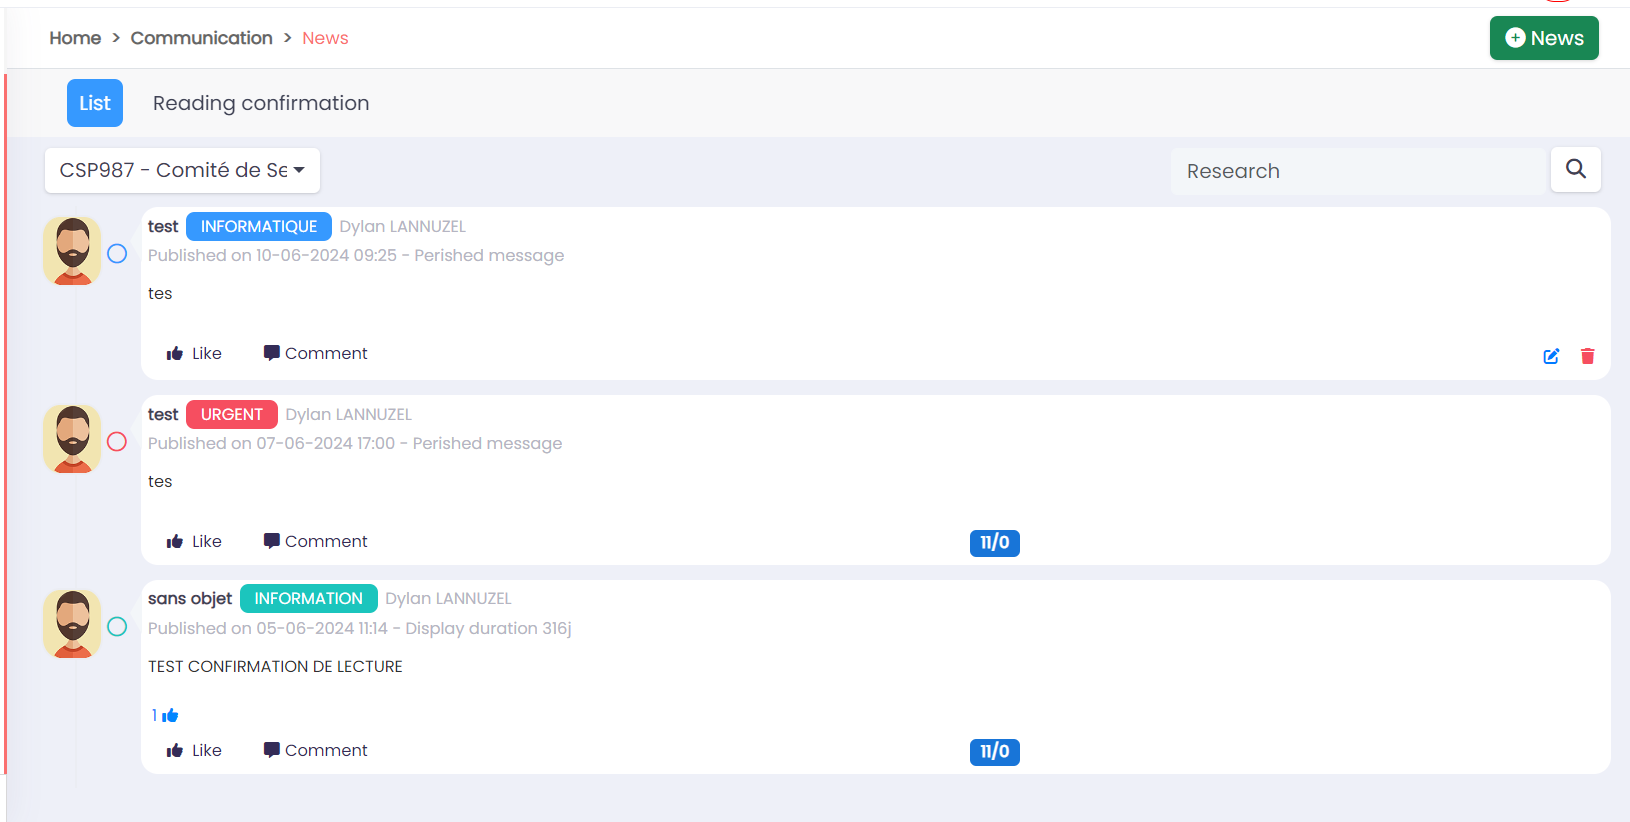Edit the INFORMATIQUE test post
Viewport: 1630px width, 822px height.
[x=1551, y=356]
